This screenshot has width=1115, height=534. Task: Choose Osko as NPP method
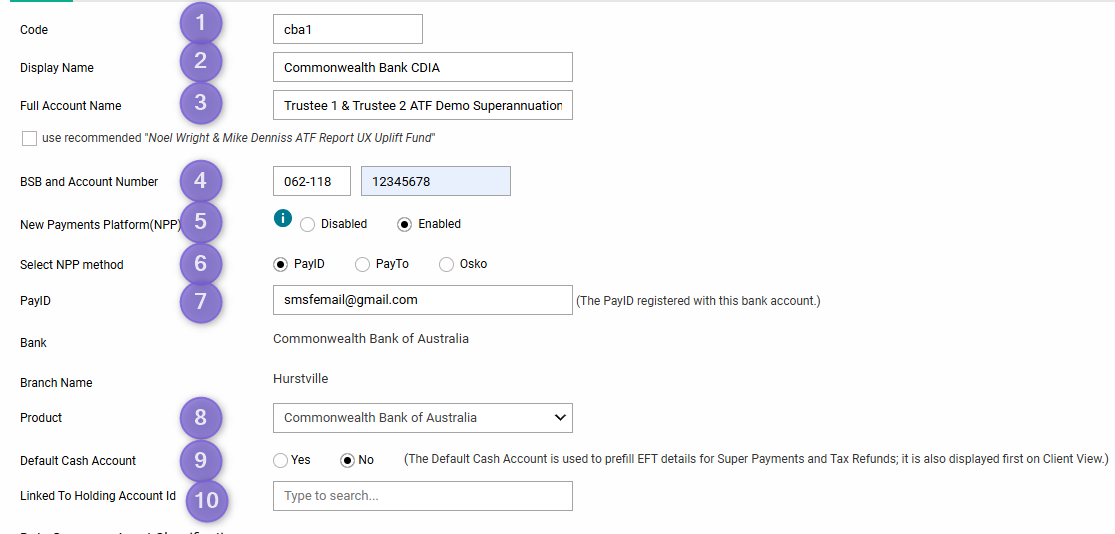[x=447, y=265]
